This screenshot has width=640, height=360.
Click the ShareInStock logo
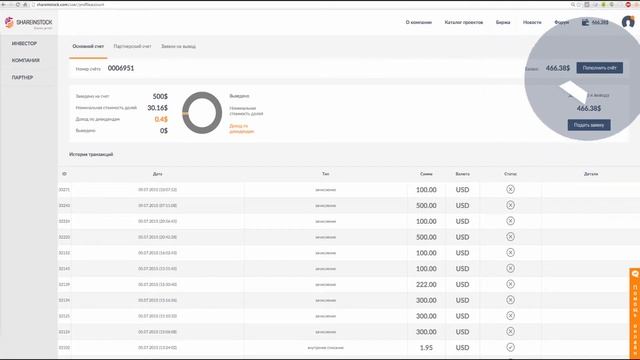pos(28,23)
